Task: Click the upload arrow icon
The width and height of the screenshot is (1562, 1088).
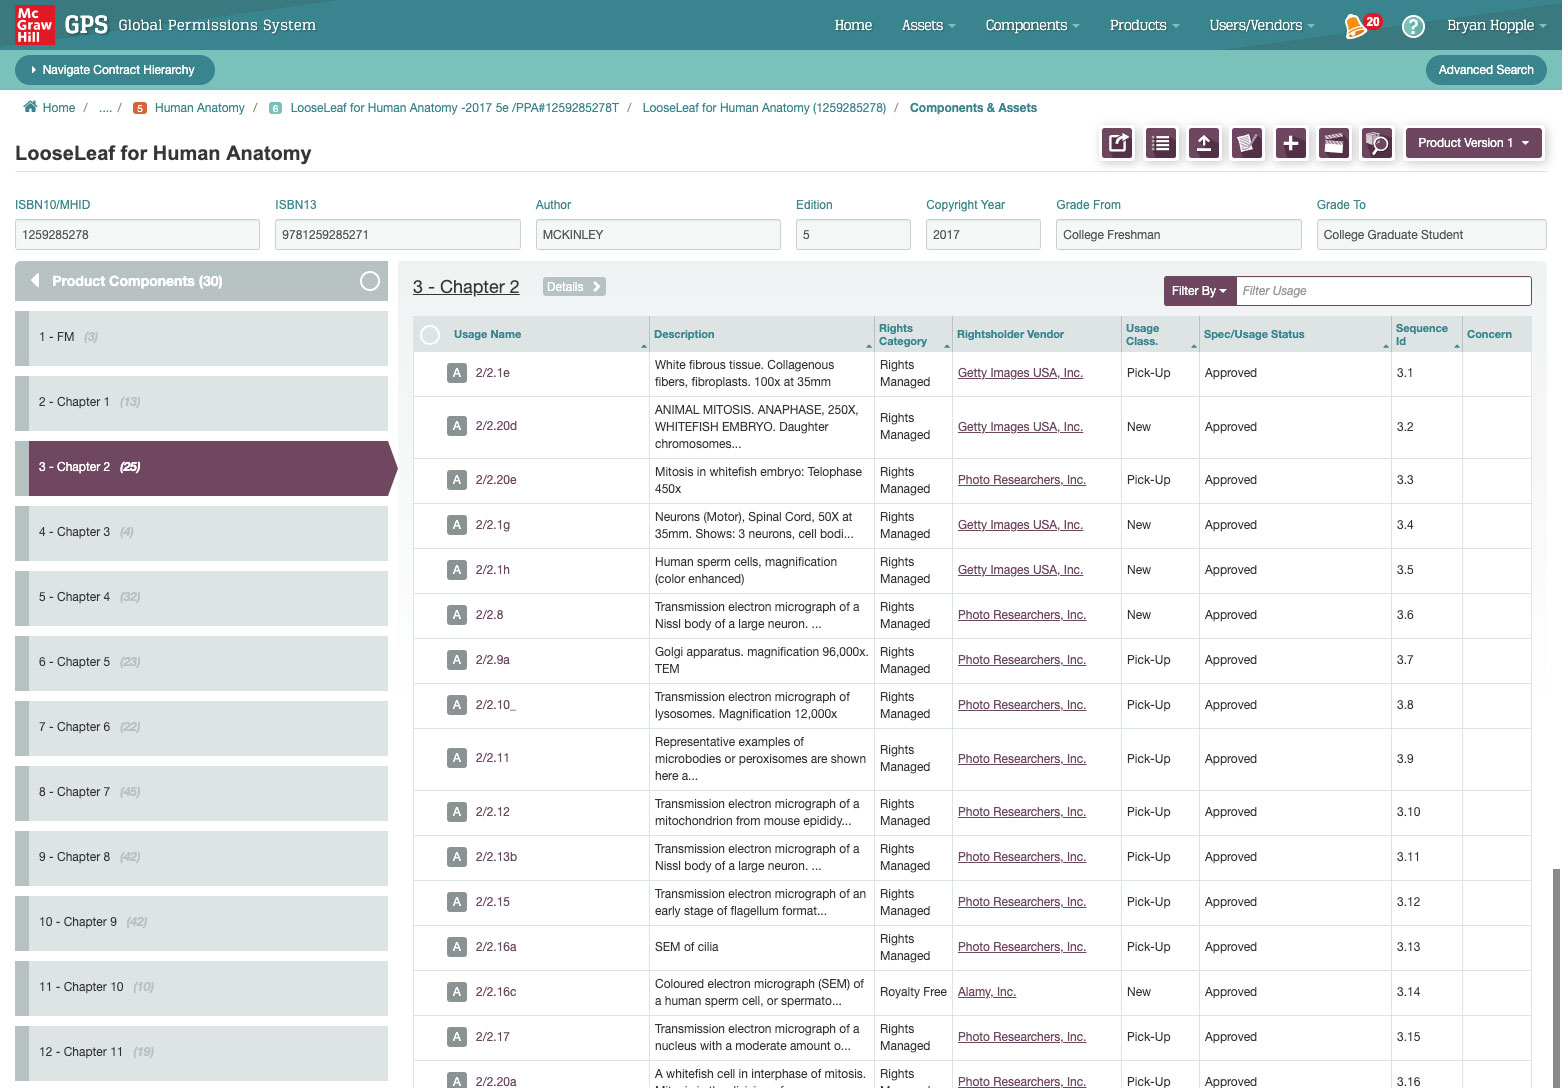Action: pos(1204,143)
